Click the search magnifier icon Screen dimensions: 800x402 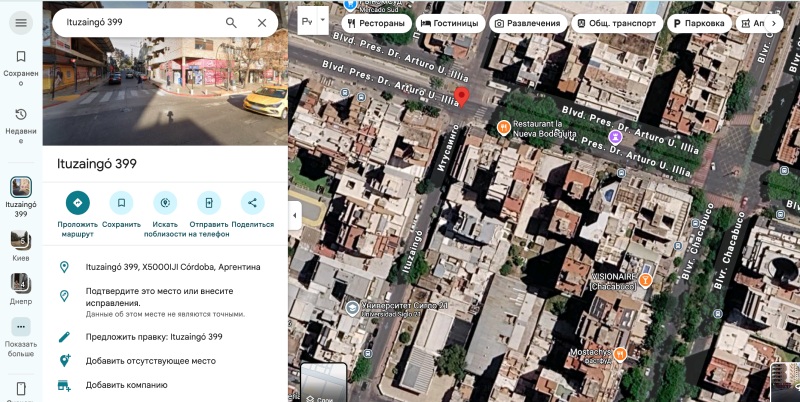click(231, 23)
